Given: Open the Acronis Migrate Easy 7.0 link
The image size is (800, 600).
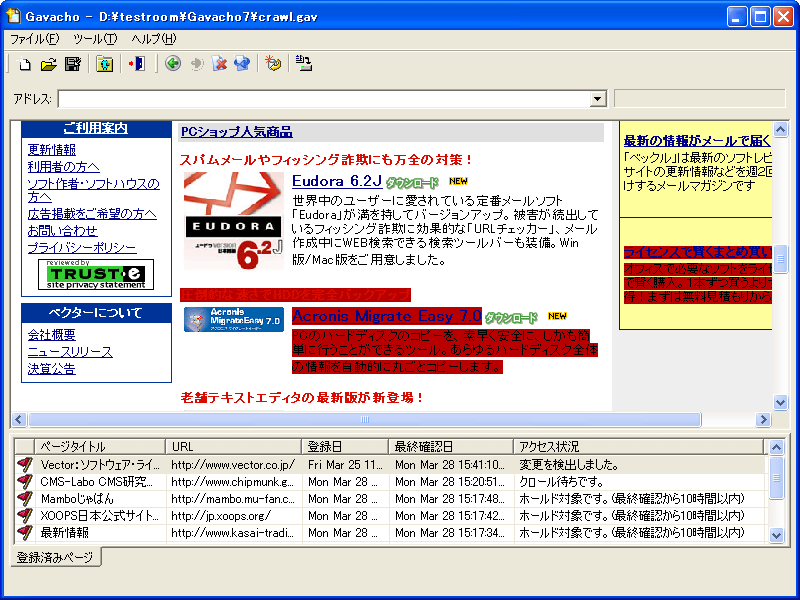Looking at the screenshot, I should click(x=387, y=316).
